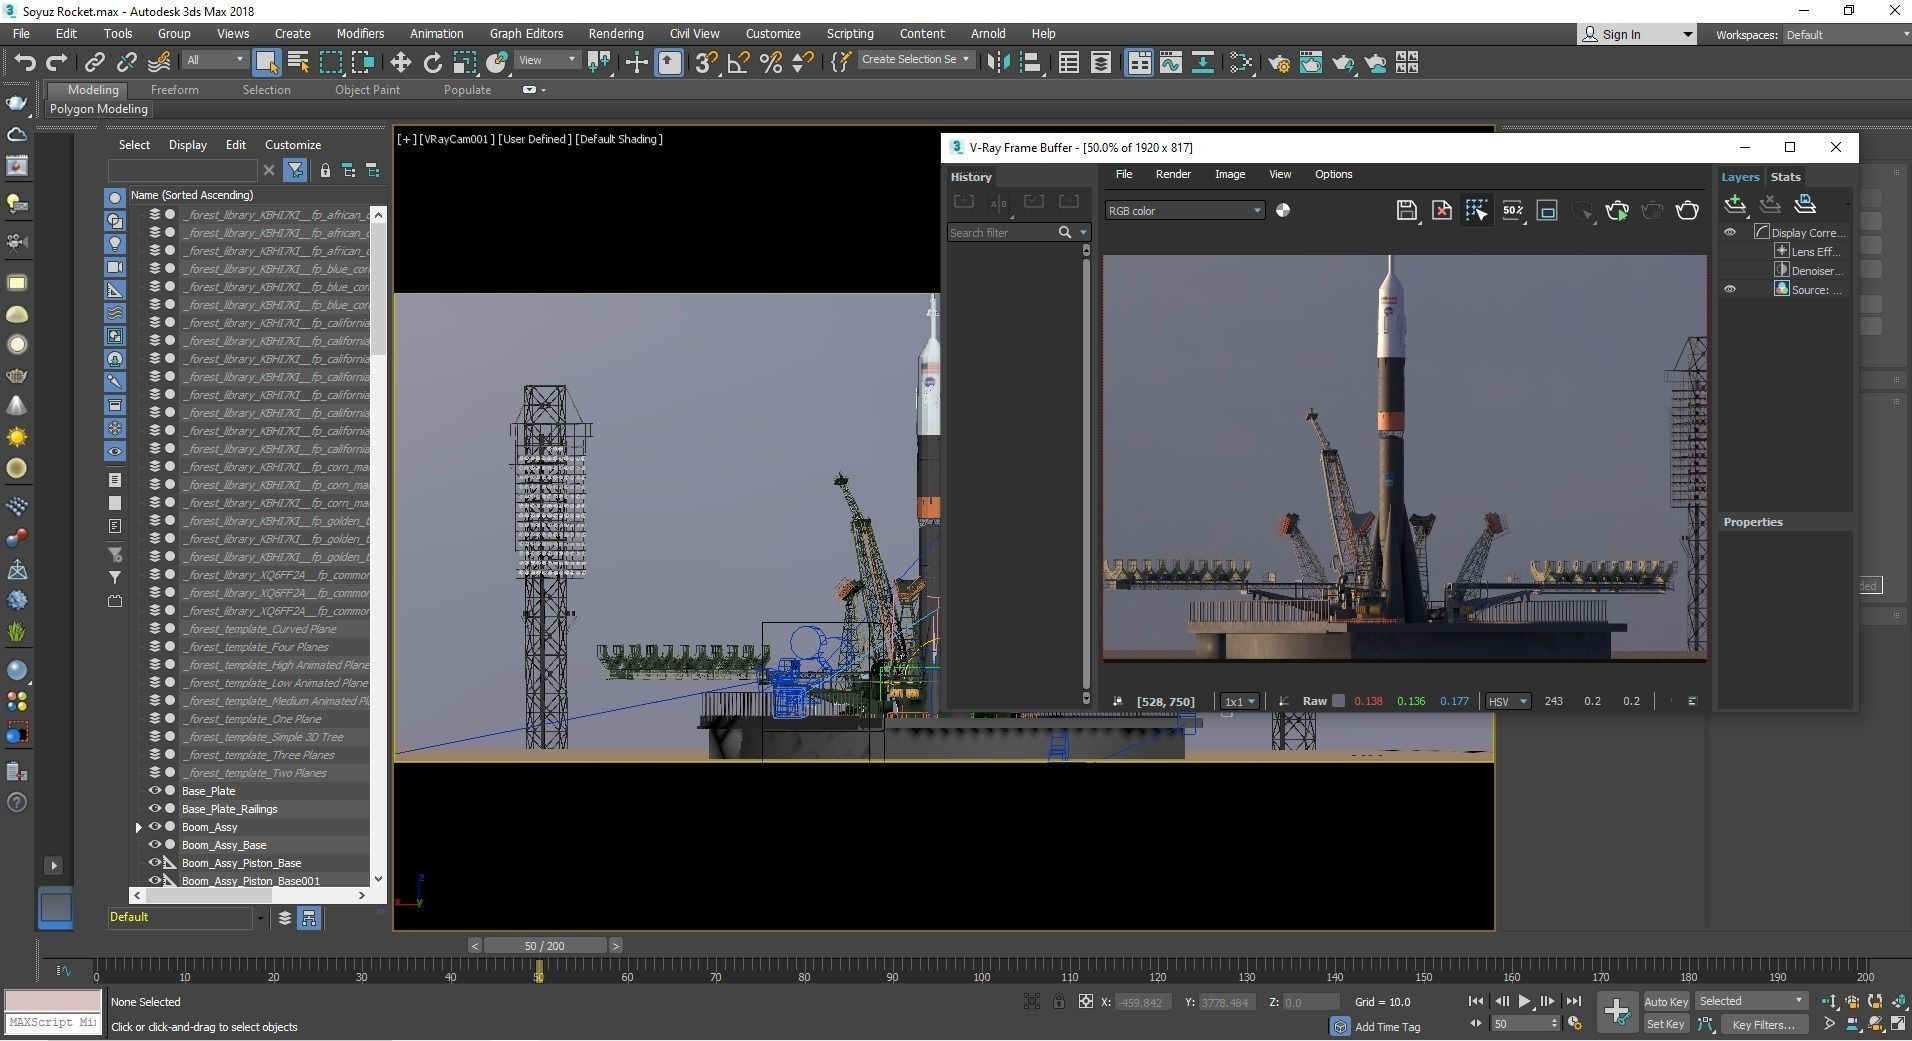This screenshot has width=1912, height=1041.
Task: Activate the Select and Scale tool
Action: 465,63
